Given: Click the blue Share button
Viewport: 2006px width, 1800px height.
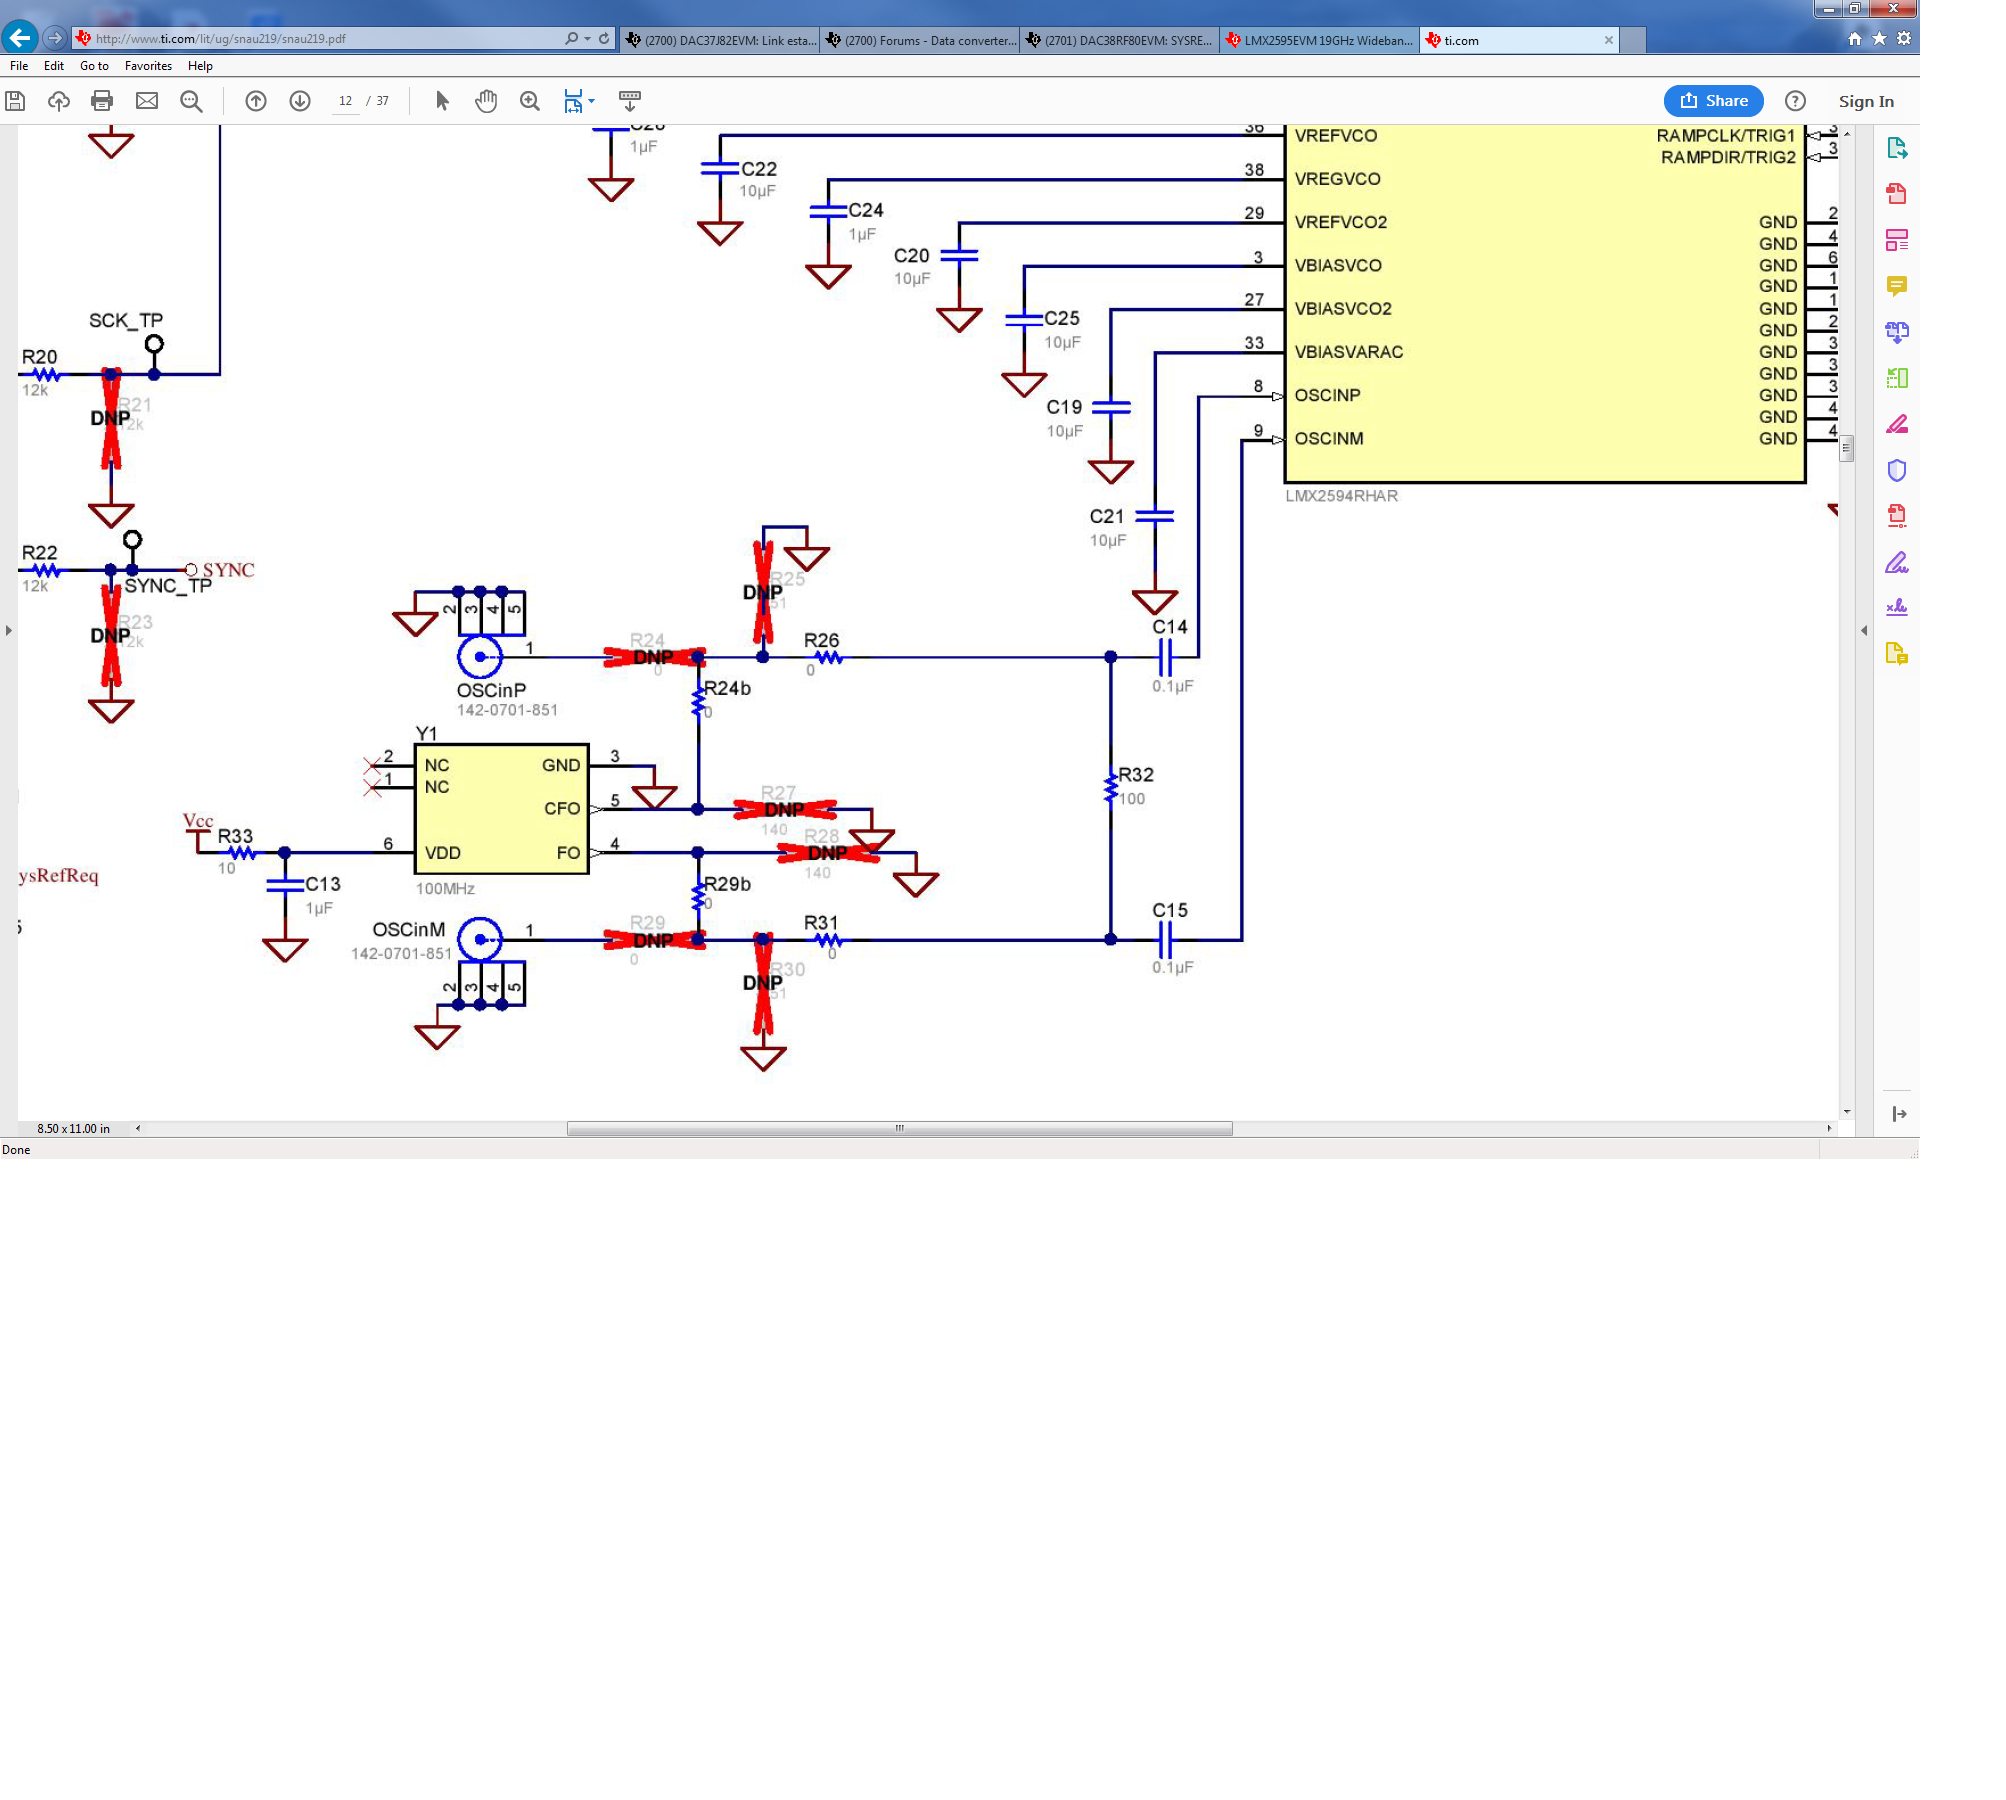Looking at the screenshot, I should point(1713,101).
